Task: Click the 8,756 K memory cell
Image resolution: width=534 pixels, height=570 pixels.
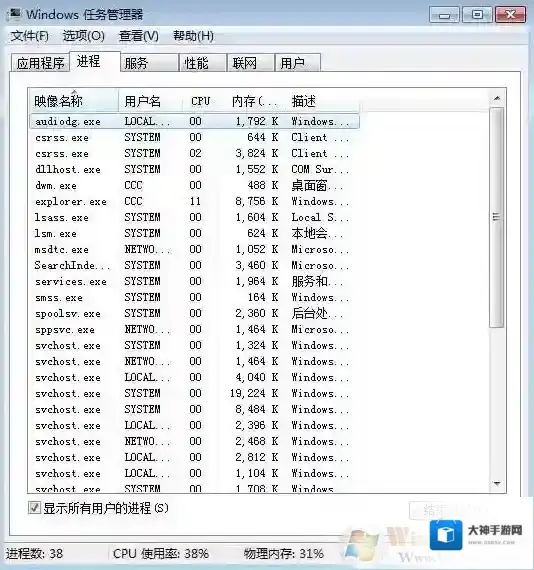Action: (x=257, y=201)
